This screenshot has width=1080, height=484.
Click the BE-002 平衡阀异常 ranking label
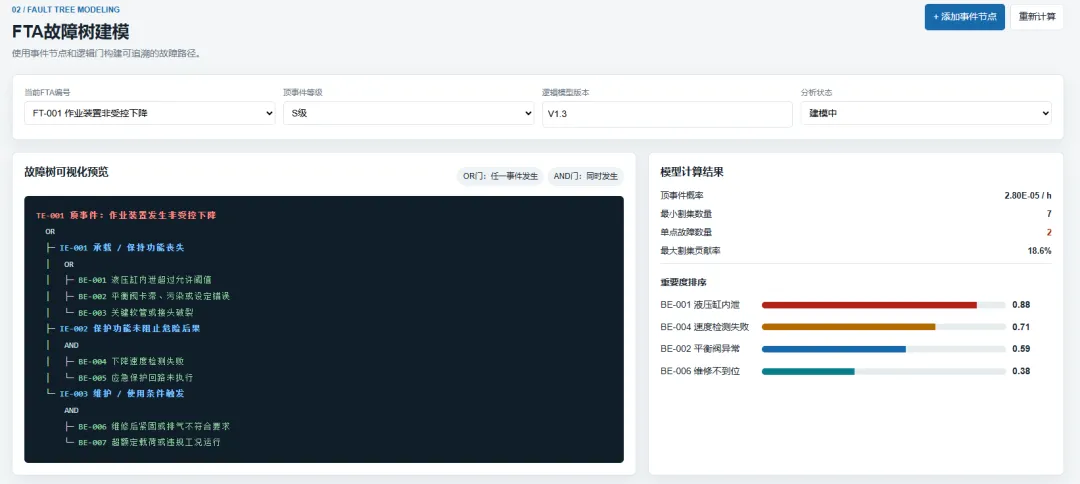[x=700, y=349]
